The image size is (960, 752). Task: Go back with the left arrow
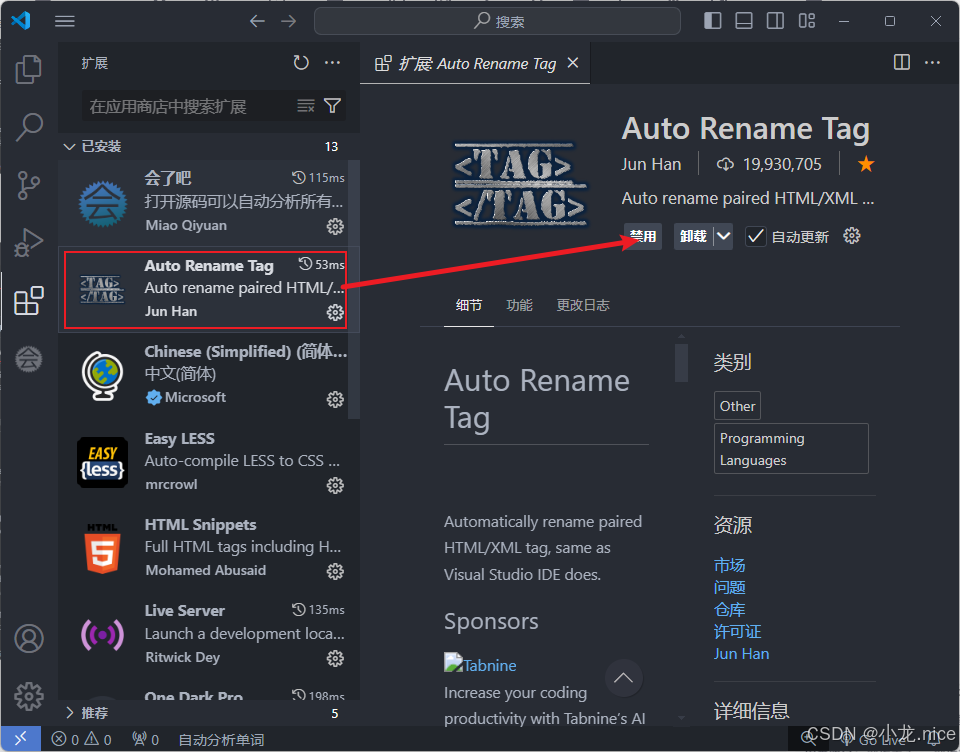(x=257, y=21)
